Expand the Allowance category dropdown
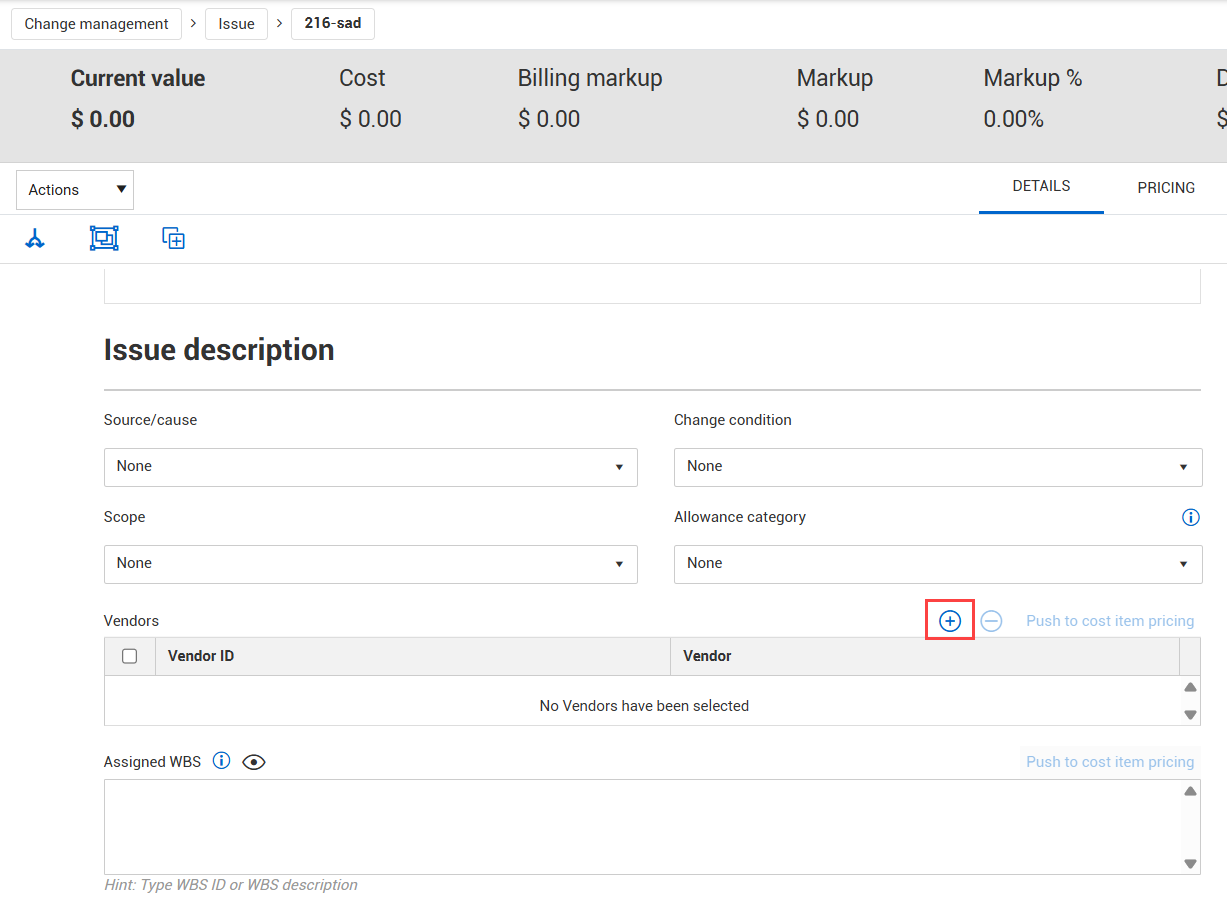The image size is (1227, 908). pos(937,564)
